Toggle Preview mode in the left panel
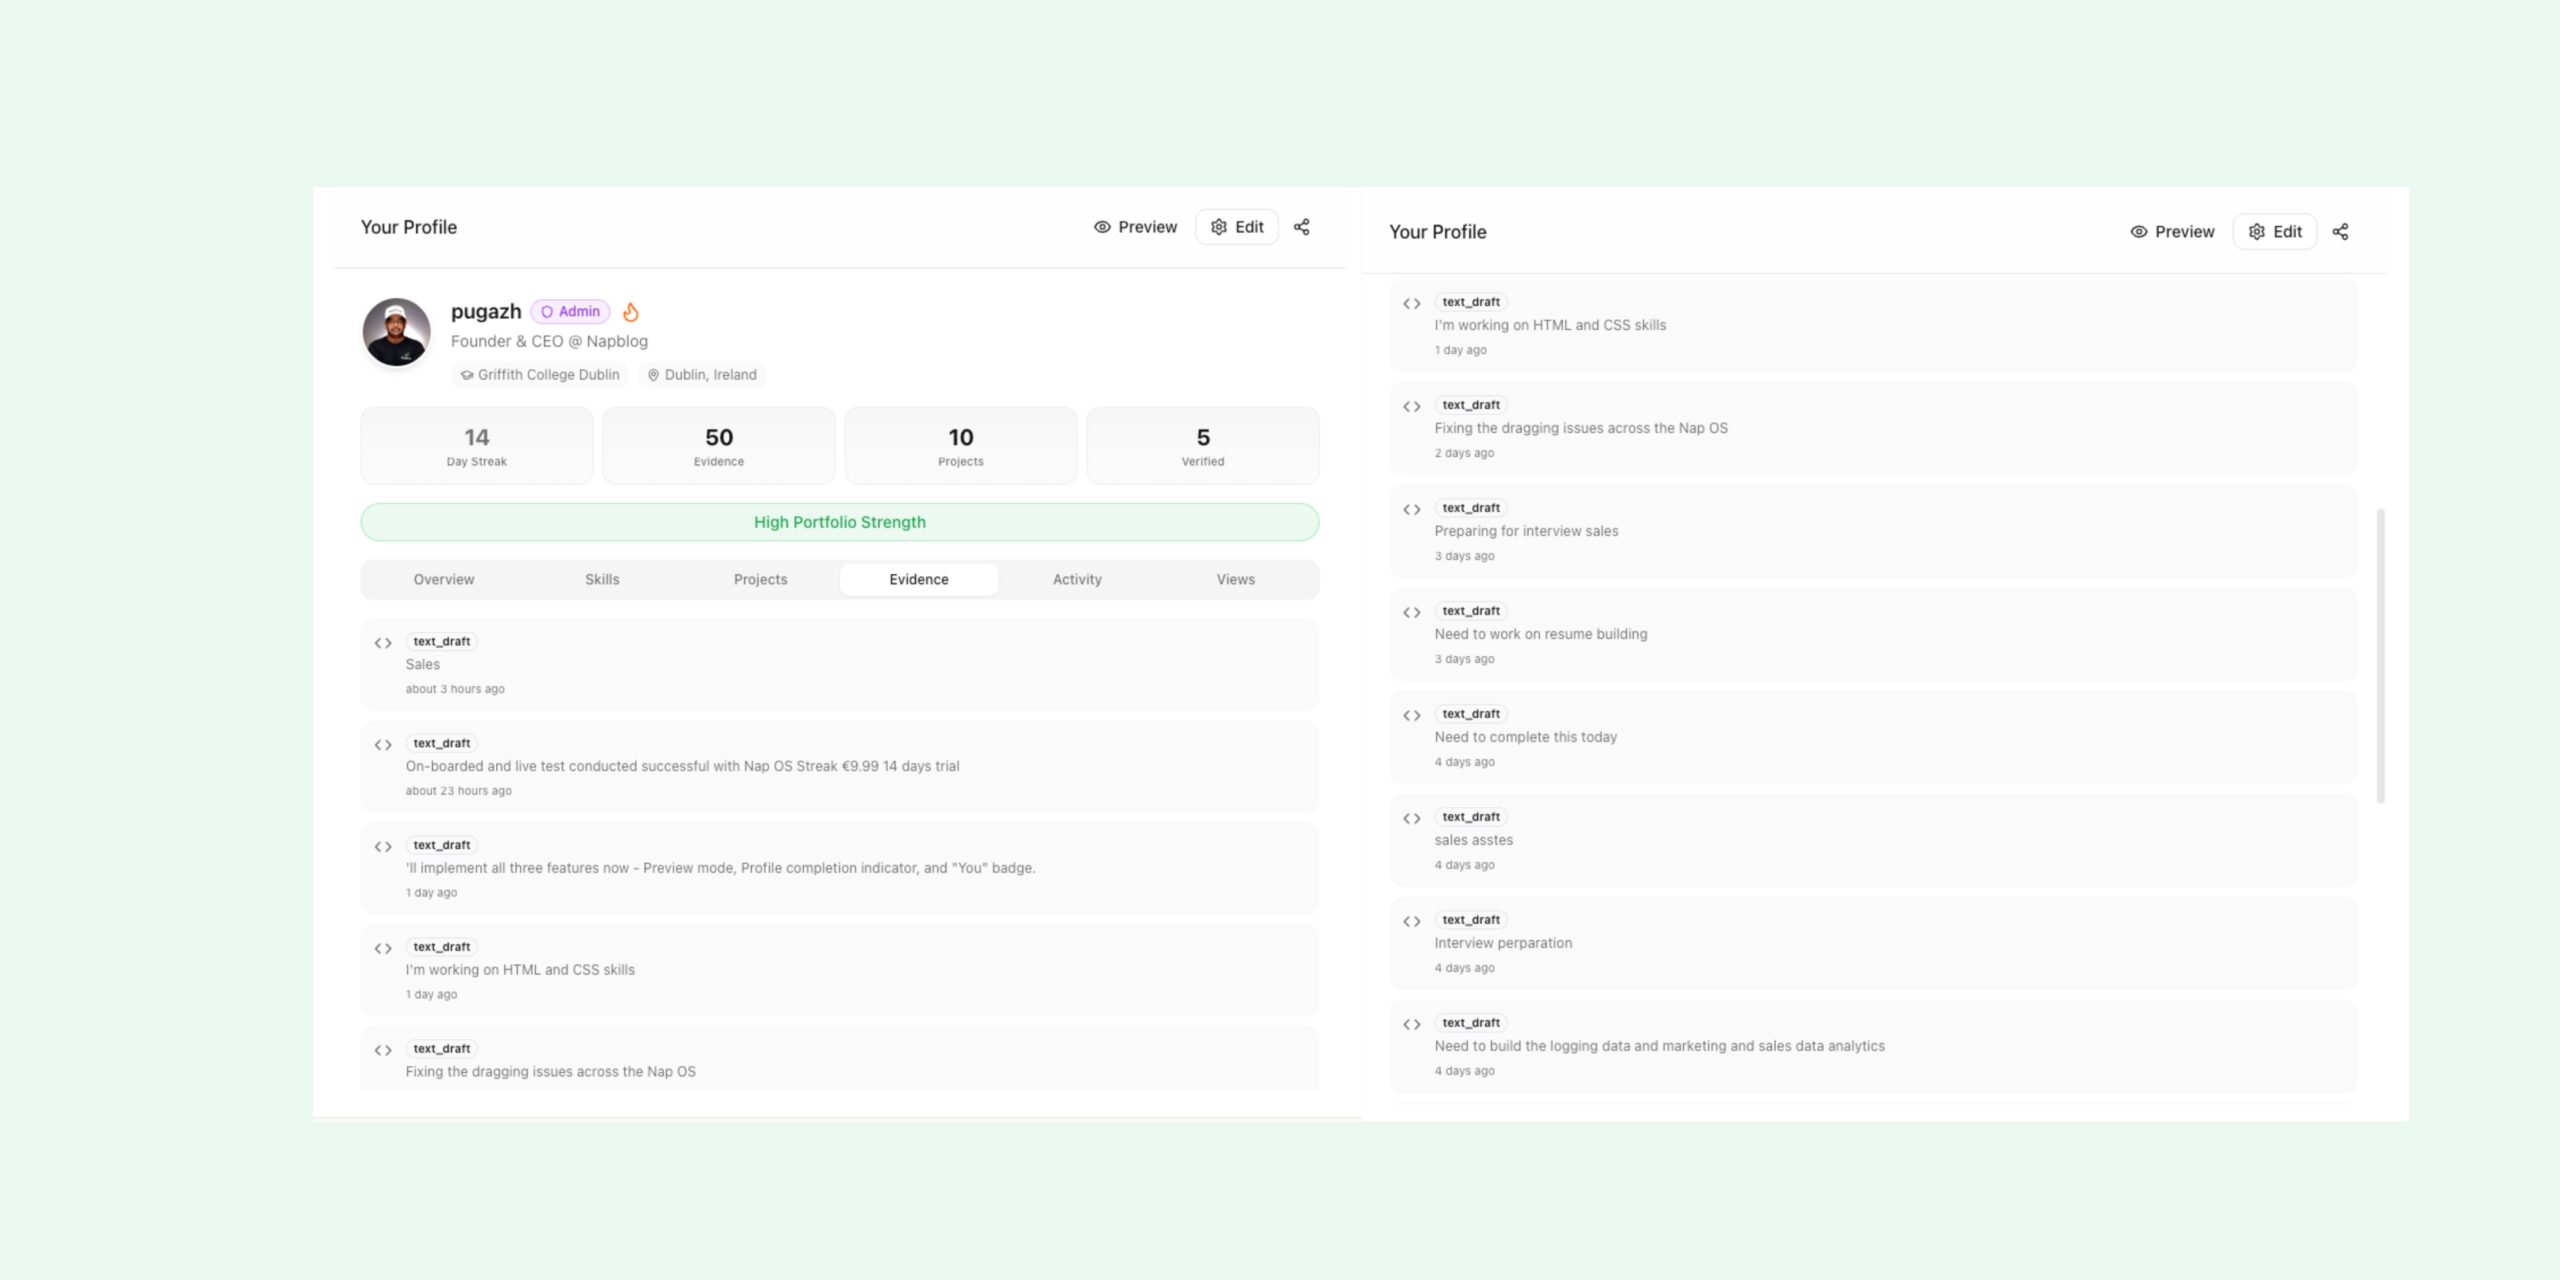The image size is (2560, 1280). pyautogui.click(x=1135, y=227)
